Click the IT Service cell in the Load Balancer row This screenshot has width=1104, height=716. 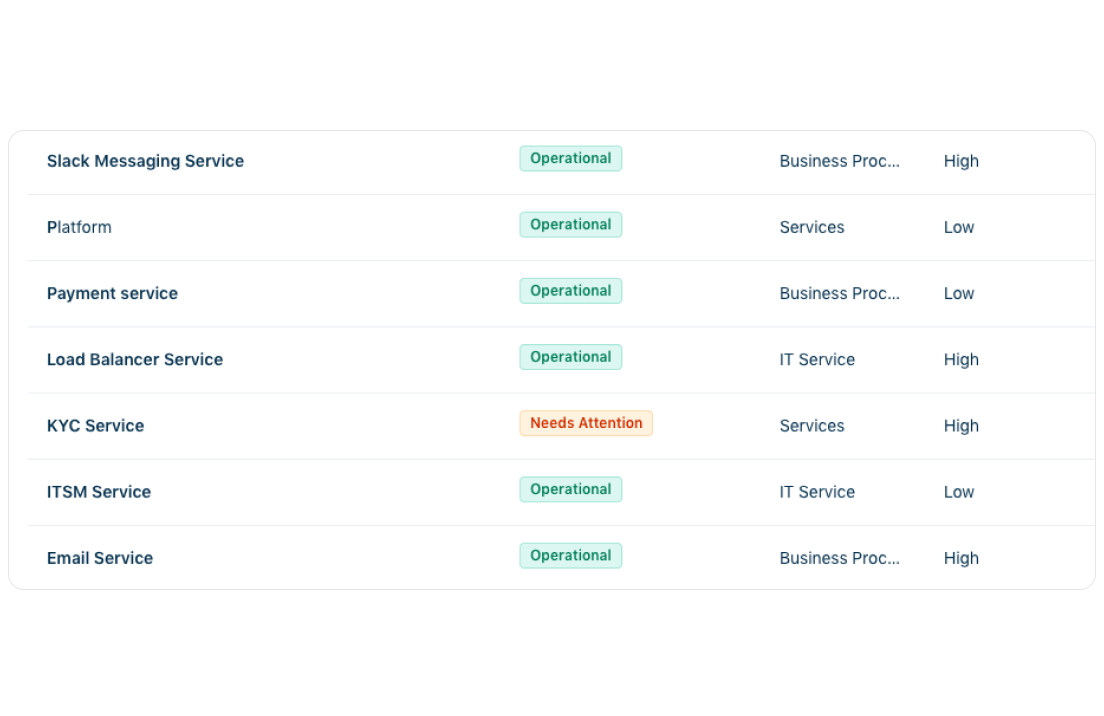[x=817, y=359]
